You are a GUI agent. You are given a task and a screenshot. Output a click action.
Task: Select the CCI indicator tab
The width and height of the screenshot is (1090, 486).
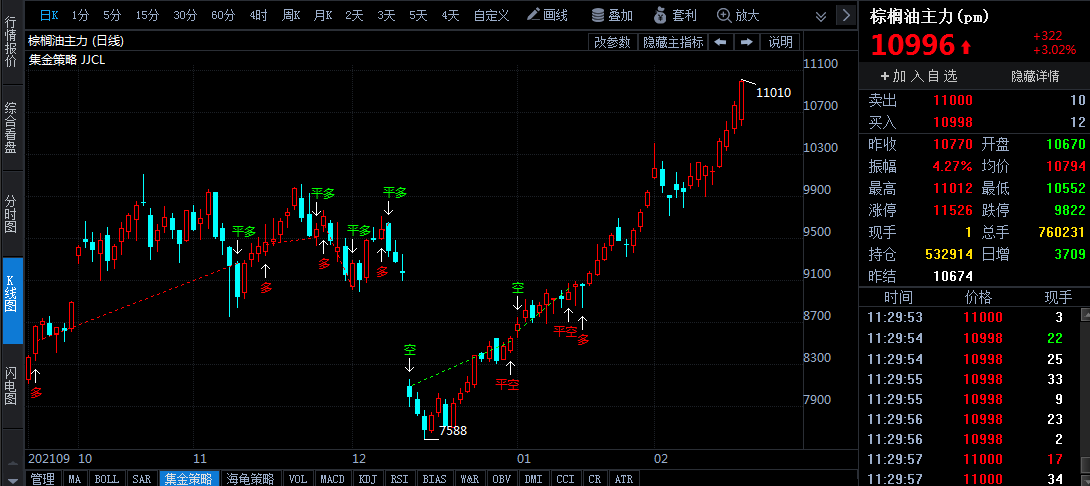click(566, 478)
